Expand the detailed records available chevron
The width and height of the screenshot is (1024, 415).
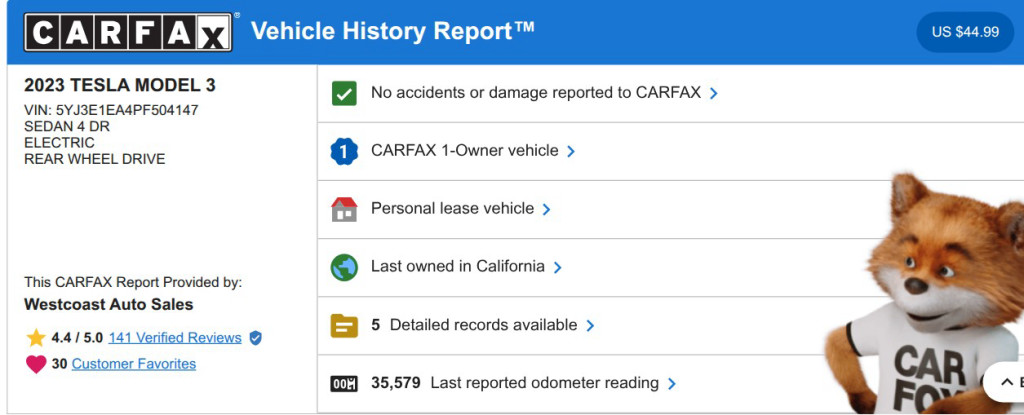[591, 325]
